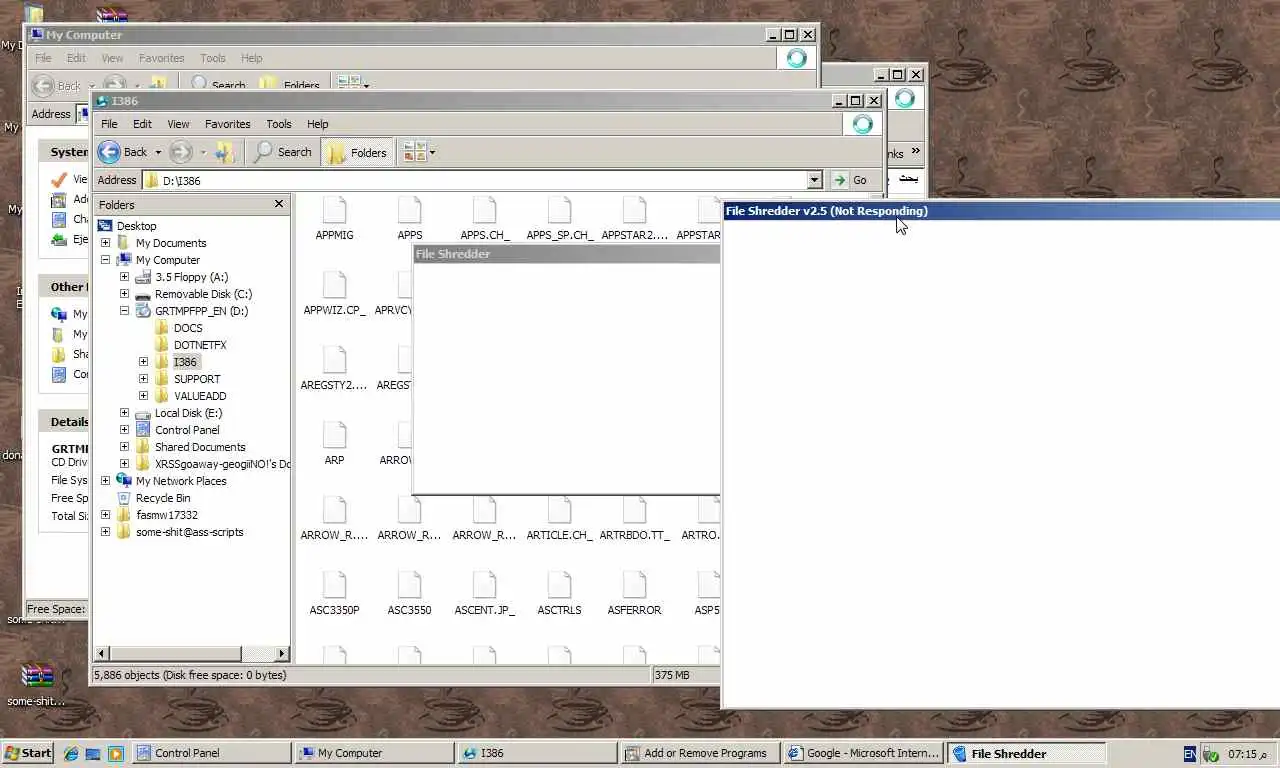This screenshot has width=1280, height=768.
Task: Open Favorites menu in My Computer window
Action: pos(161,58)
